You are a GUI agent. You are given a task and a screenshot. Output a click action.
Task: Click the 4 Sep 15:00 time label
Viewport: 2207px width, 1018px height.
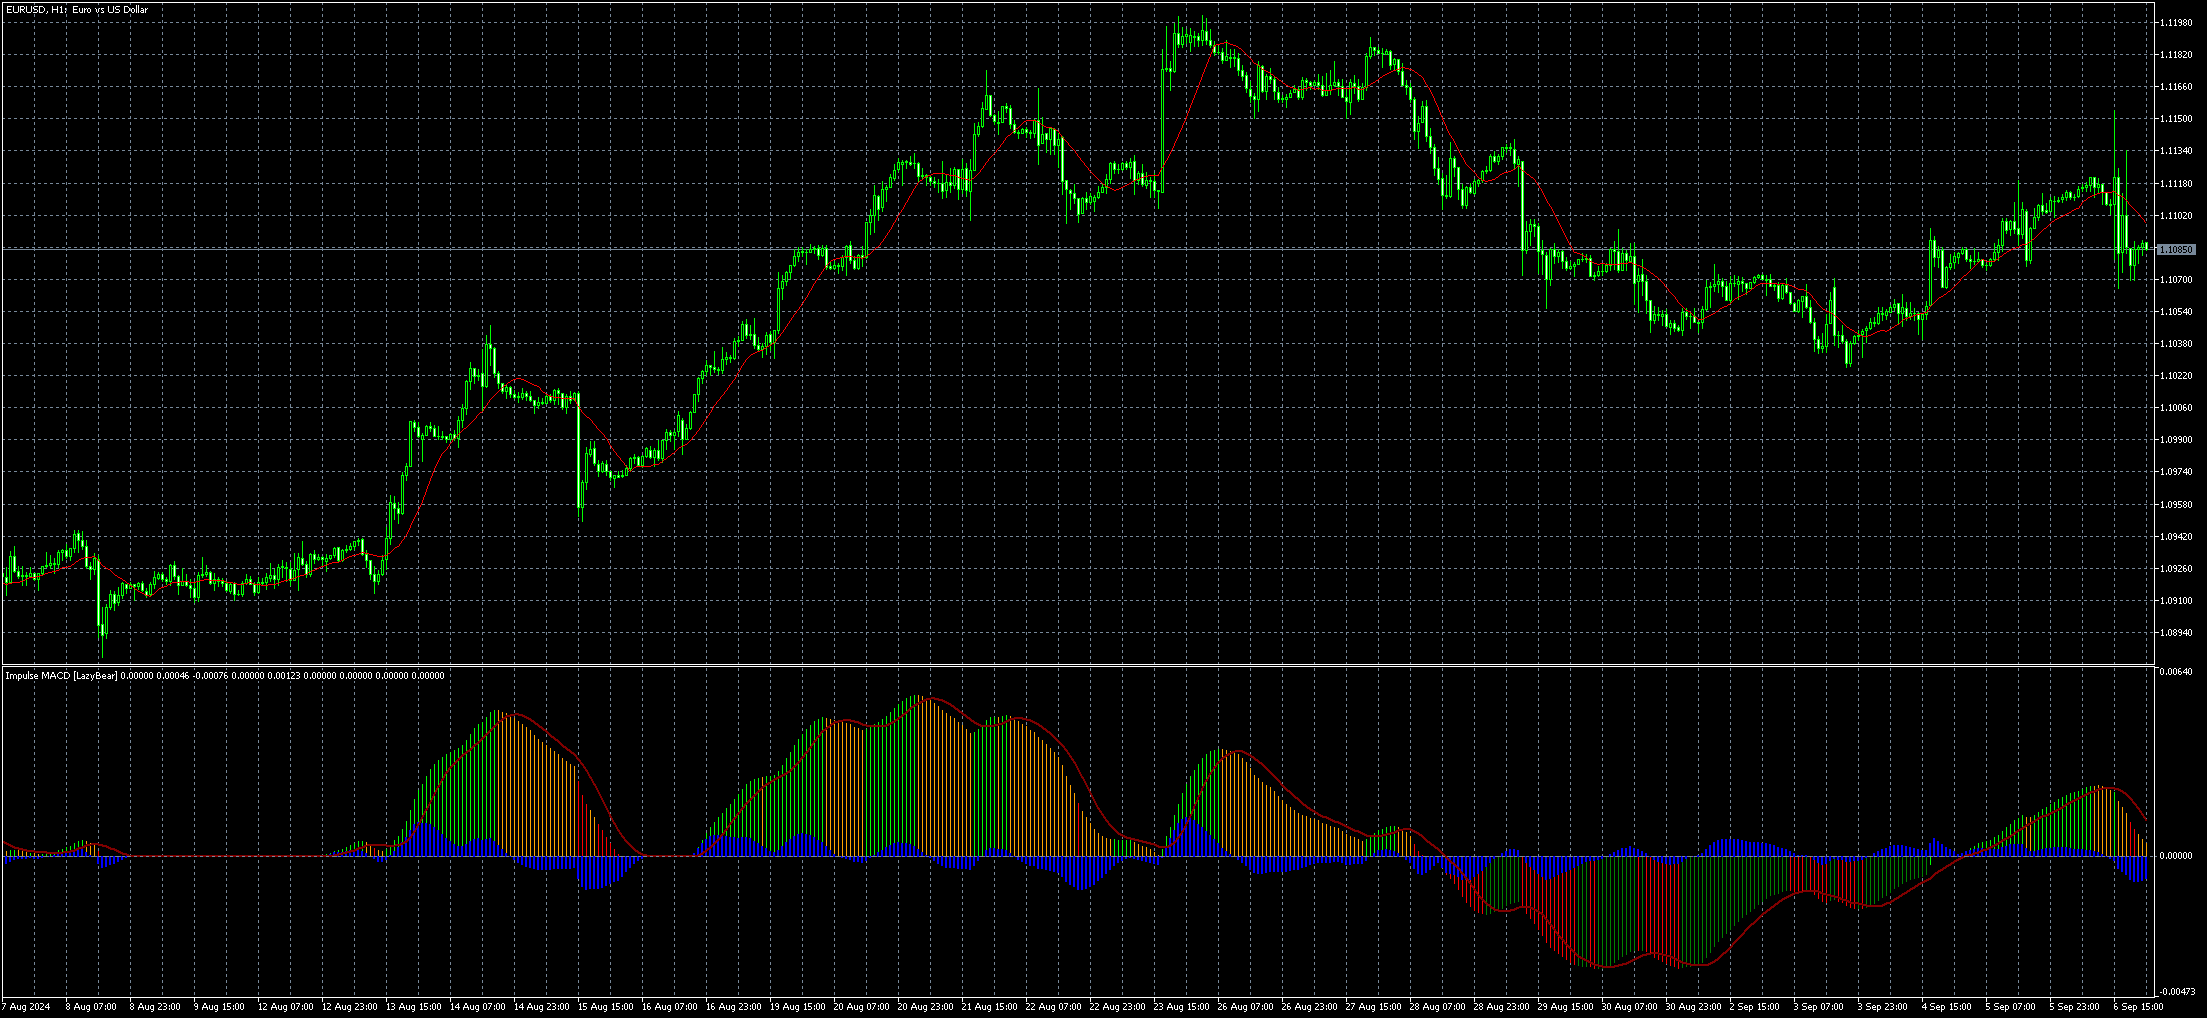pos(1947,1007)
